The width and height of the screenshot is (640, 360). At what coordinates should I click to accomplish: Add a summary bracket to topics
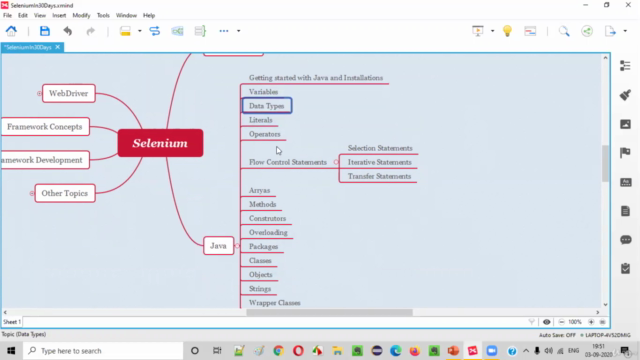tap(200, 31)
